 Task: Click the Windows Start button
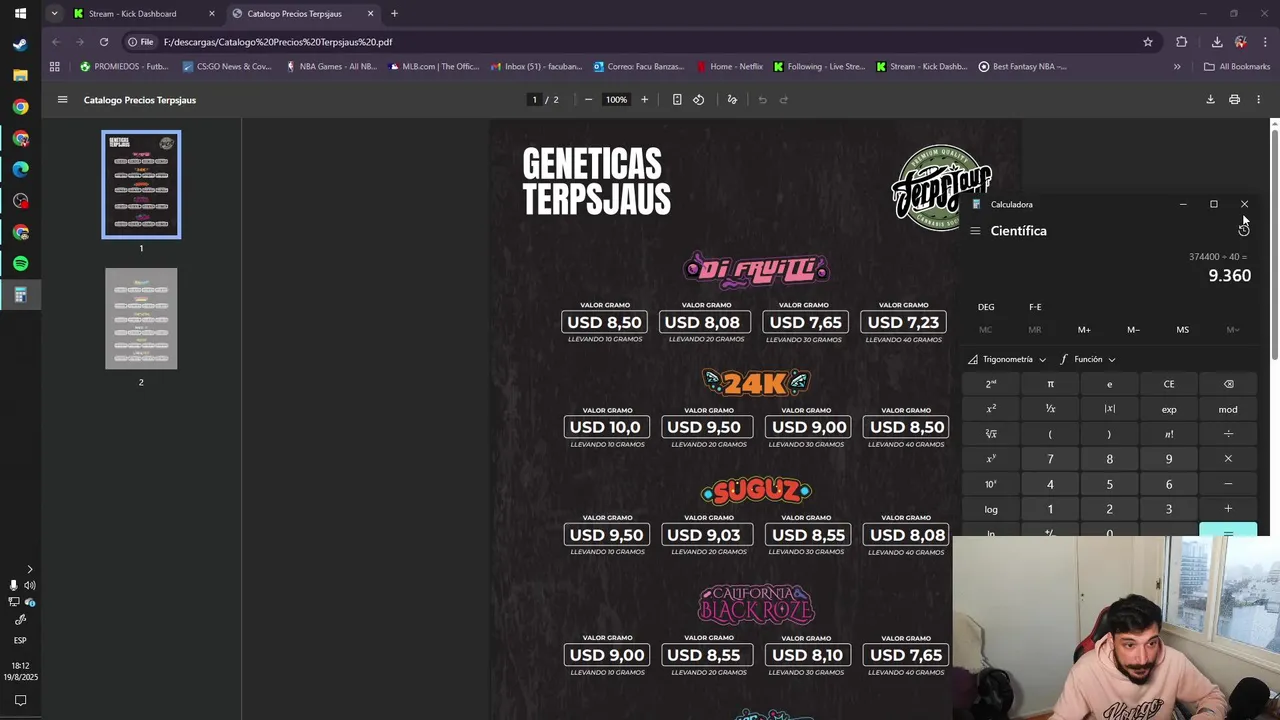[20, 13]
